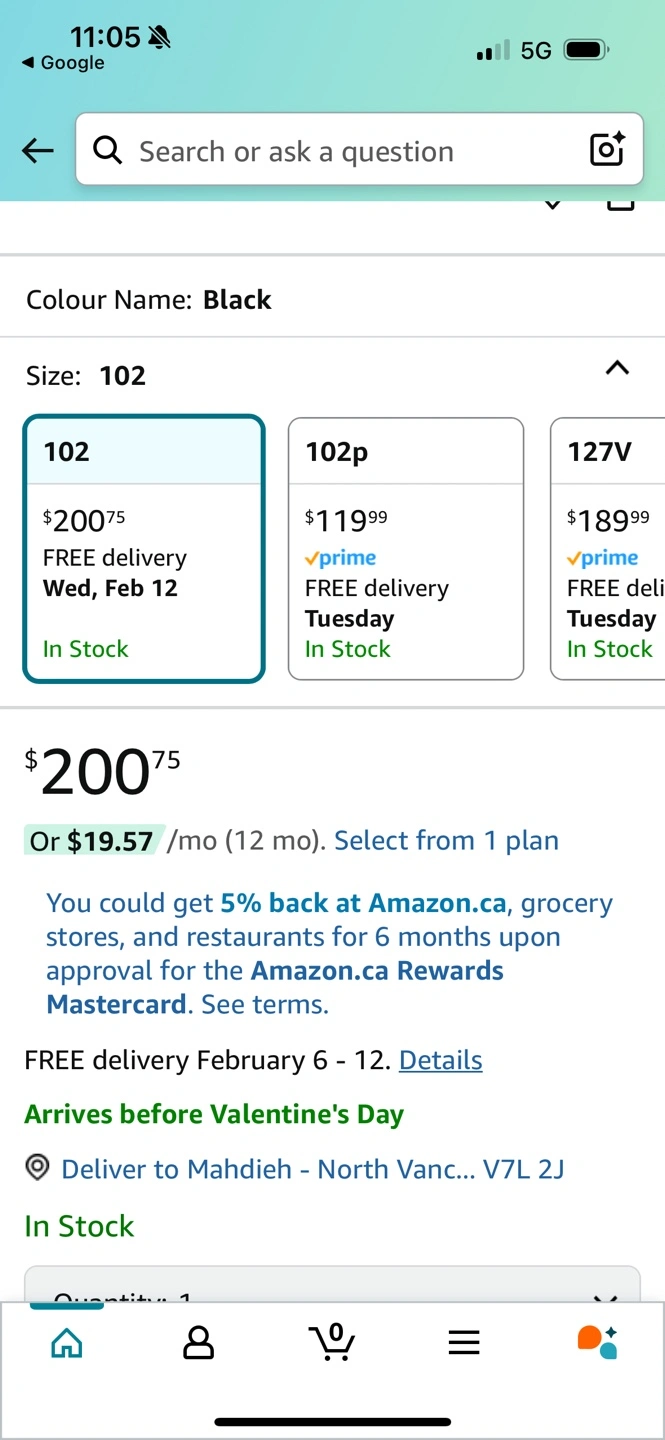Open the account profile icon
This screenshot has width=665, height=1440.
199,1343
